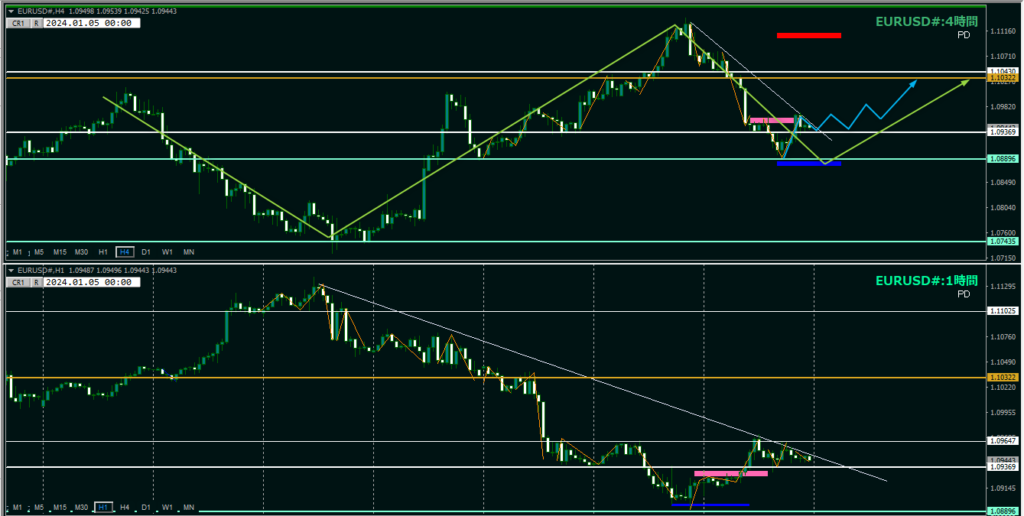Switch the upper chart to M1 timeframe
This screenshot has width=1024, height=516.
(18, 252)
